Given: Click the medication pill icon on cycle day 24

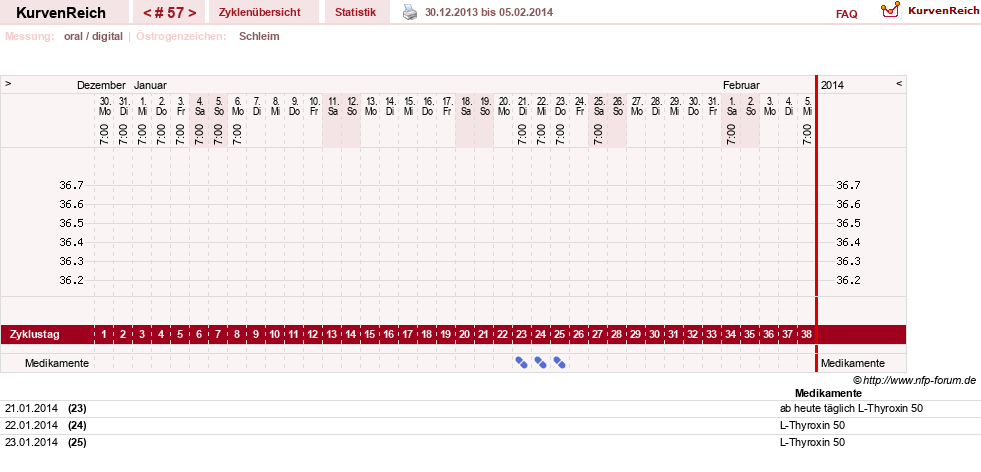Looking at the screenshot, I should [x=541, y=362].
